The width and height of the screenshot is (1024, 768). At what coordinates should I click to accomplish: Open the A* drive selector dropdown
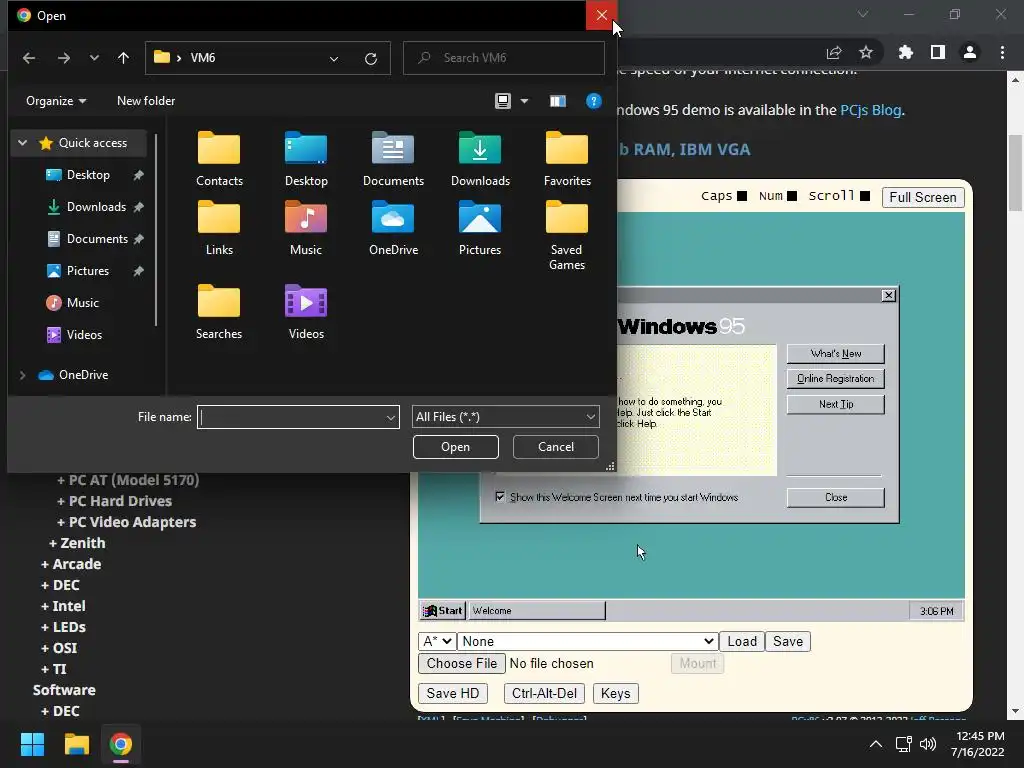coord(437,641)
